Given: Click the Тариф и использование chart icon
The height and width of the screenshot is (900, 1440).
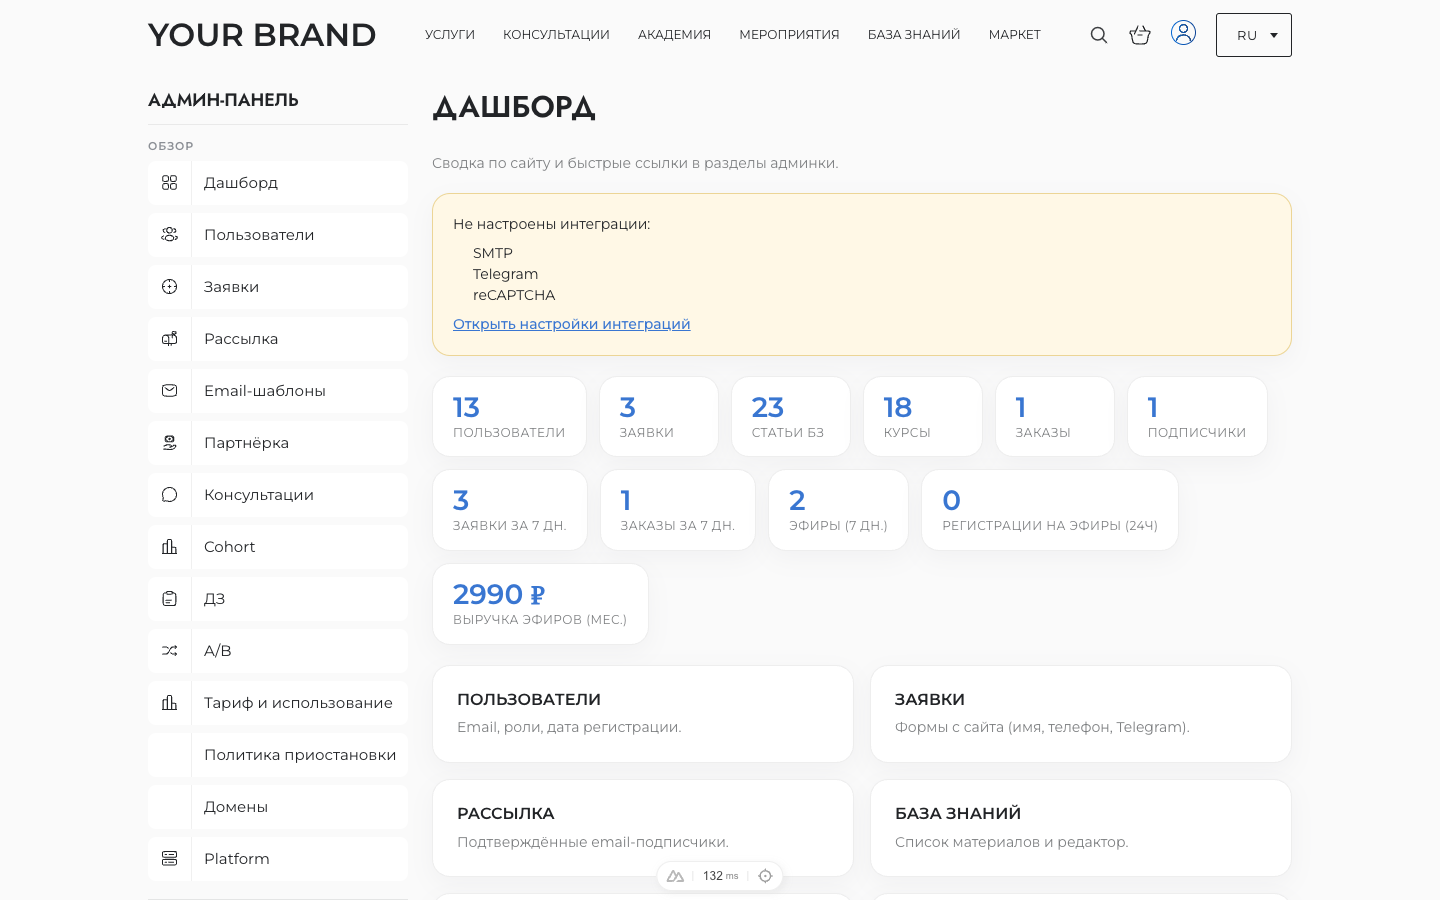Looking at the screenshot, I should (x=170, y=703).
